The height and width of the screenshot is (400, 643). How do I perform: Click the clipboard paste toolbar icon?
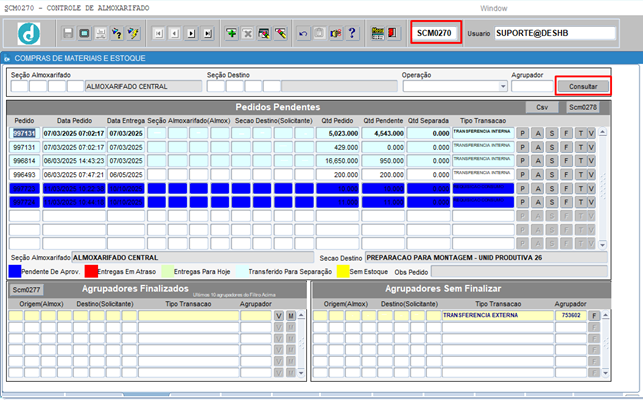coord(319,33)
